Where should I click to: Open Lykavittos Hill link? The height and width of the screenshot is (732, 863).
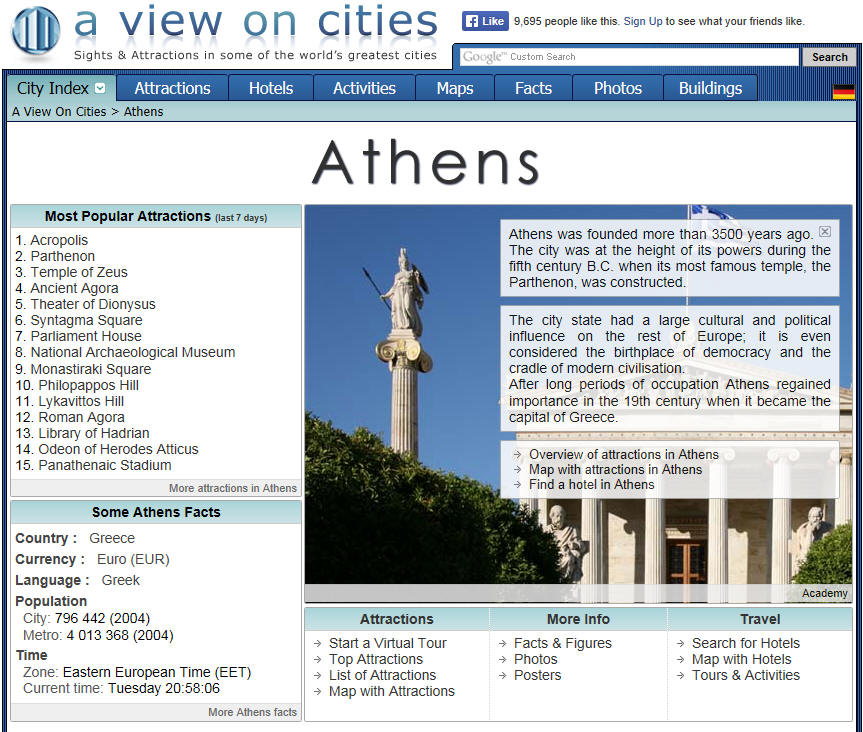(x=81, y=401)
